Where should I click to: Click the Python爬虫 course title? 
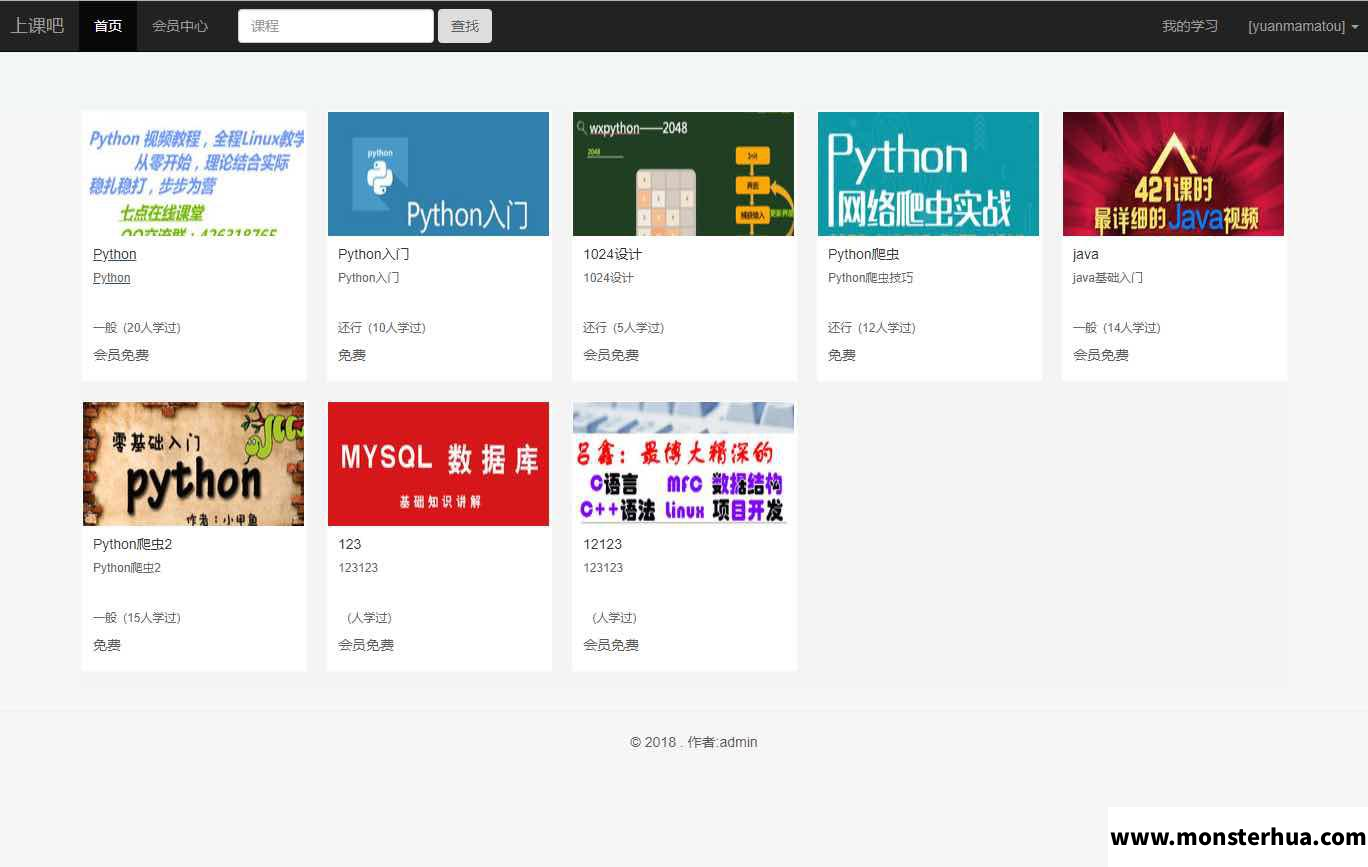click(864, 254)
